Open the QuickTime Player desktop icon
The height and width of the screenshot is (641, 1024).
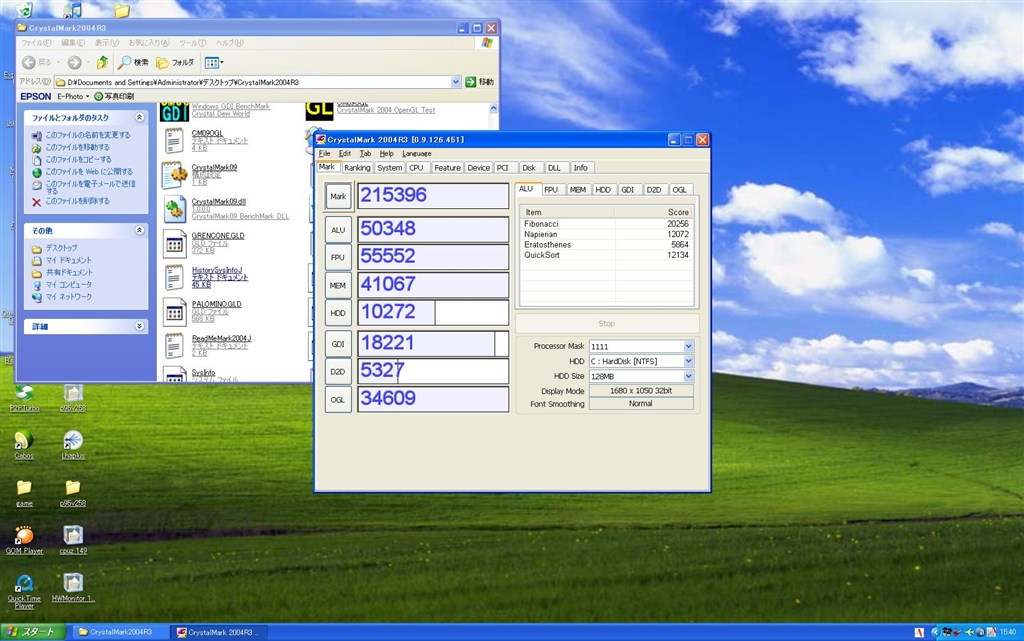pyautogui.click(x=24, y=583)
